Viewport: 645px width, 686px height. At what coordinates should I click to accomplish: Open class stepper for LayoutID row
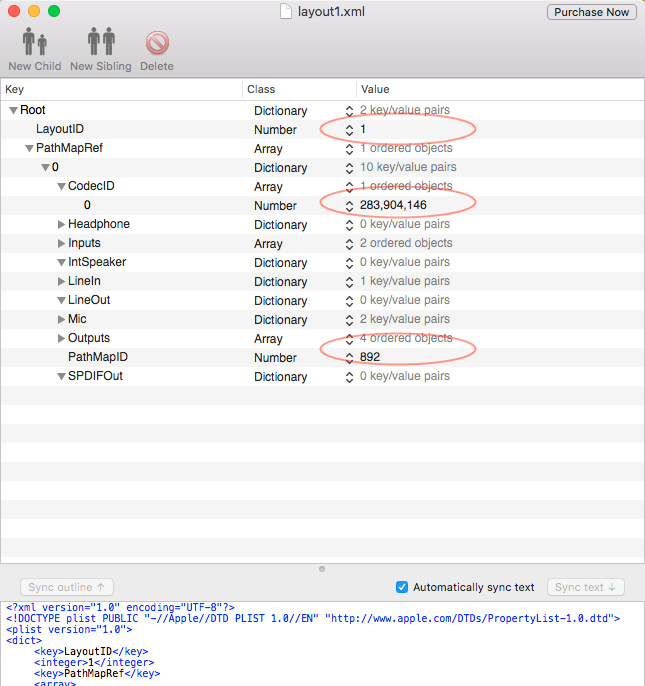point(349,130)
